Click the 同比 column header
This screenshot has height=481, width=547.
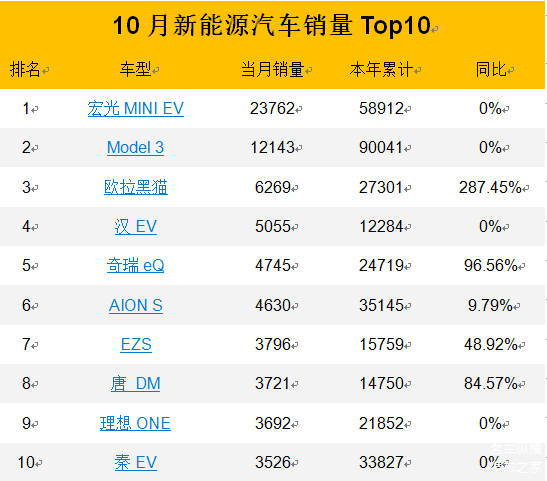[491, 69]
